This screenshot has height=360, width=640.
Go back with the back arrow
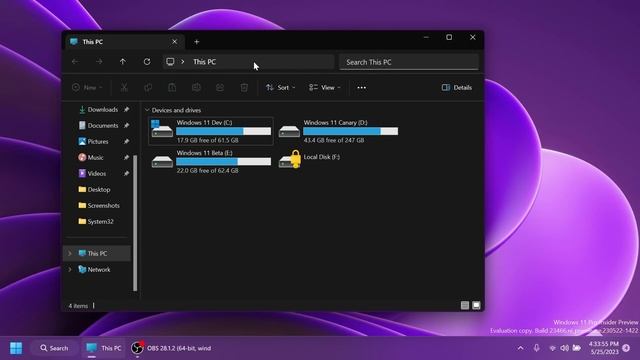pyautogui.click(x=75, y=62)
